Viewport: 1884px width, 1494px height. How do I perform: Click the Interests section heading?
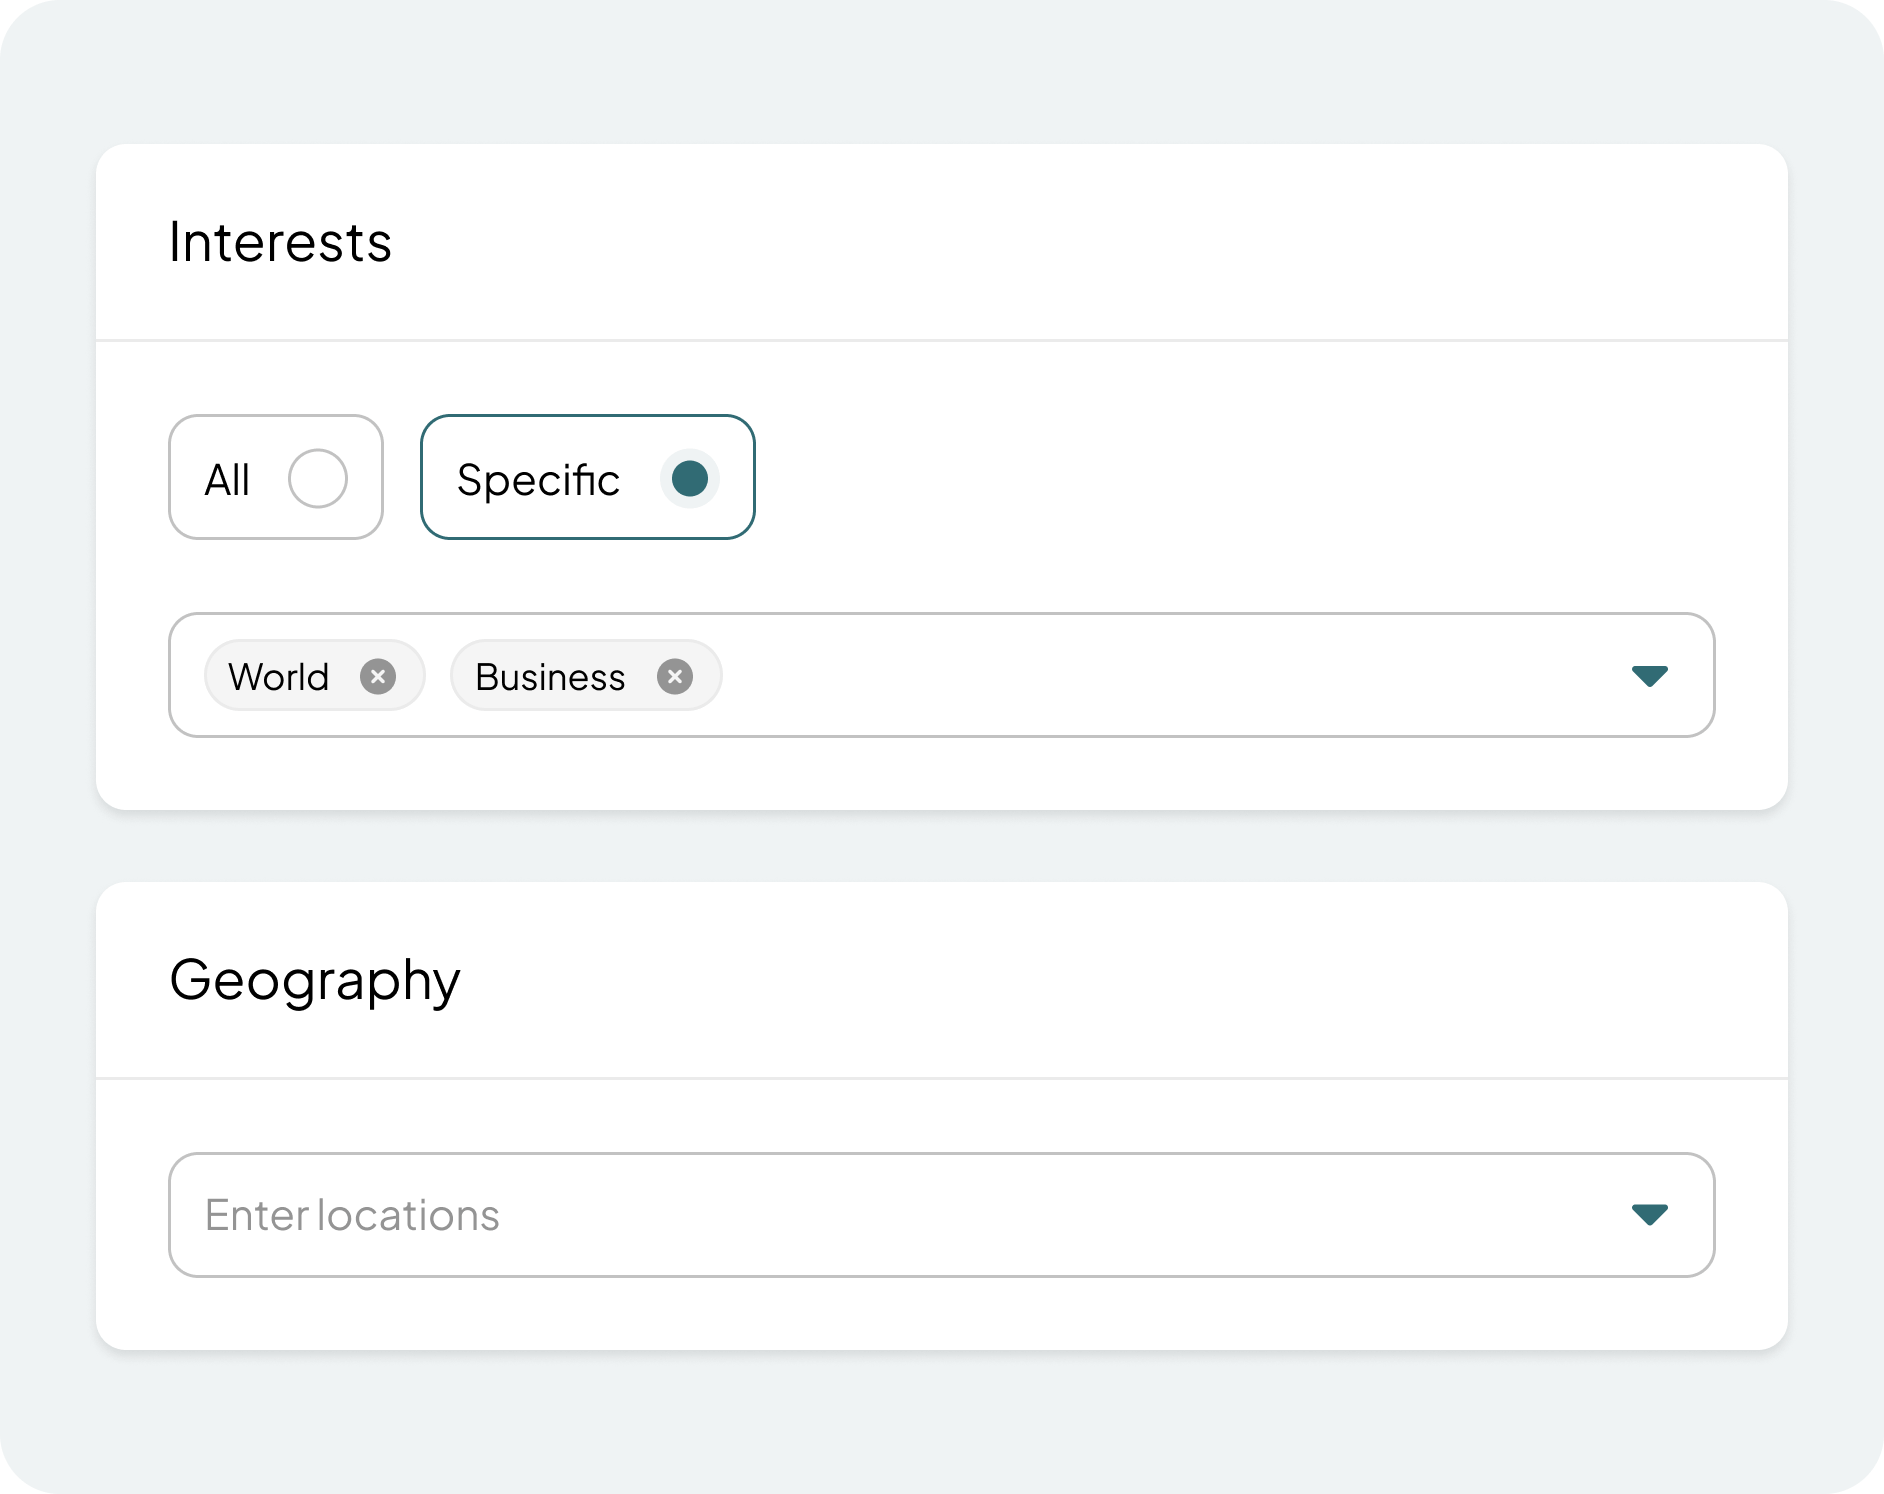click(x=280, y=242)
